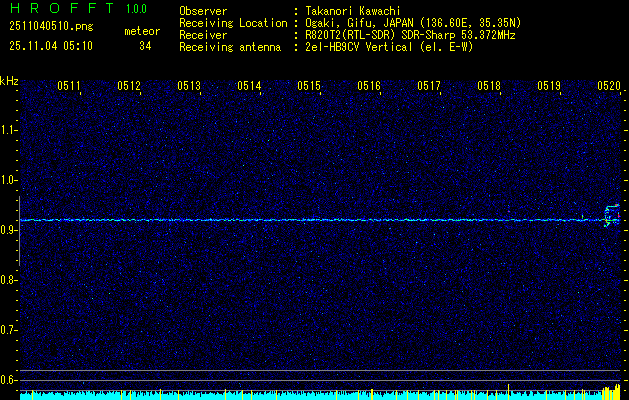Click the 25.11.04 05:10 timestamp
Screen dimensions: 629x400
[x=51, y=46]
